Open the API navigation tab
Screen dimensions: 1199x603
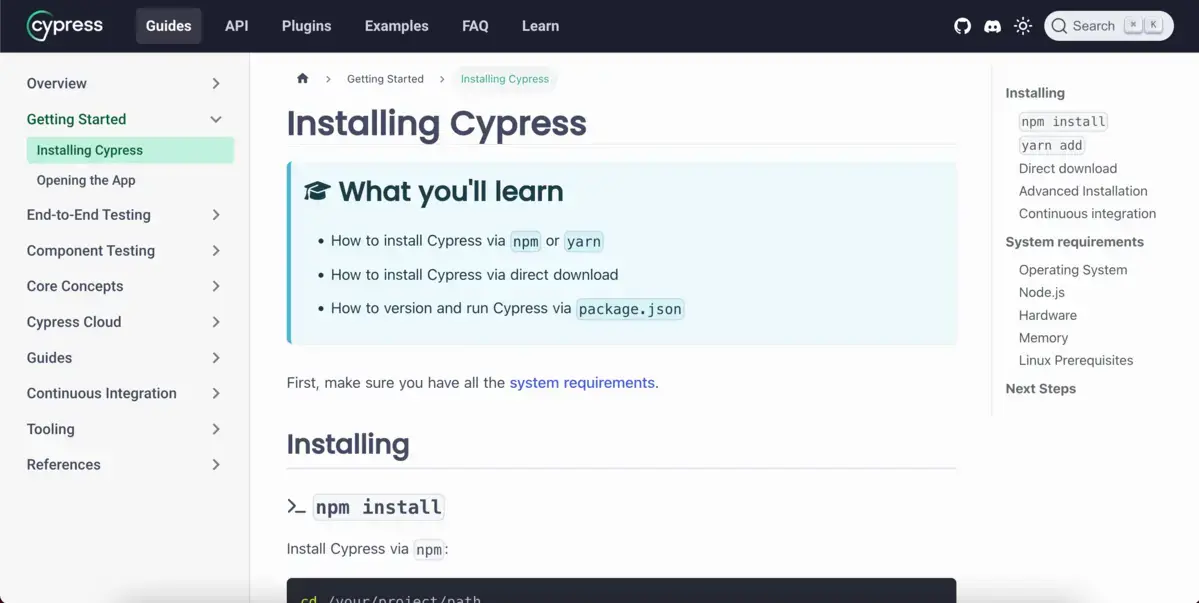[x=236, y=26]
